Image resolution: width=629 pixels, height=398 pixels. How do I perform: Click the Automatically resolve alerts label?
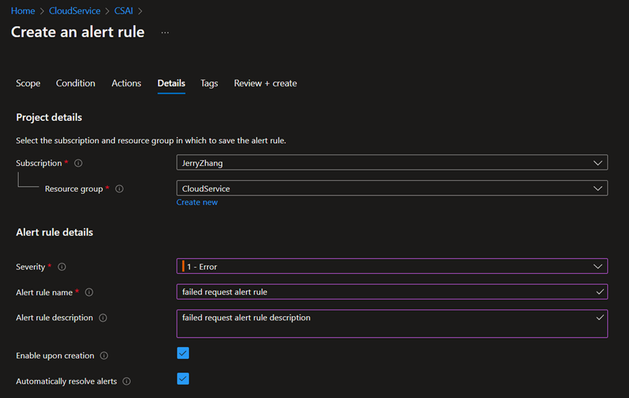(67, 381)
